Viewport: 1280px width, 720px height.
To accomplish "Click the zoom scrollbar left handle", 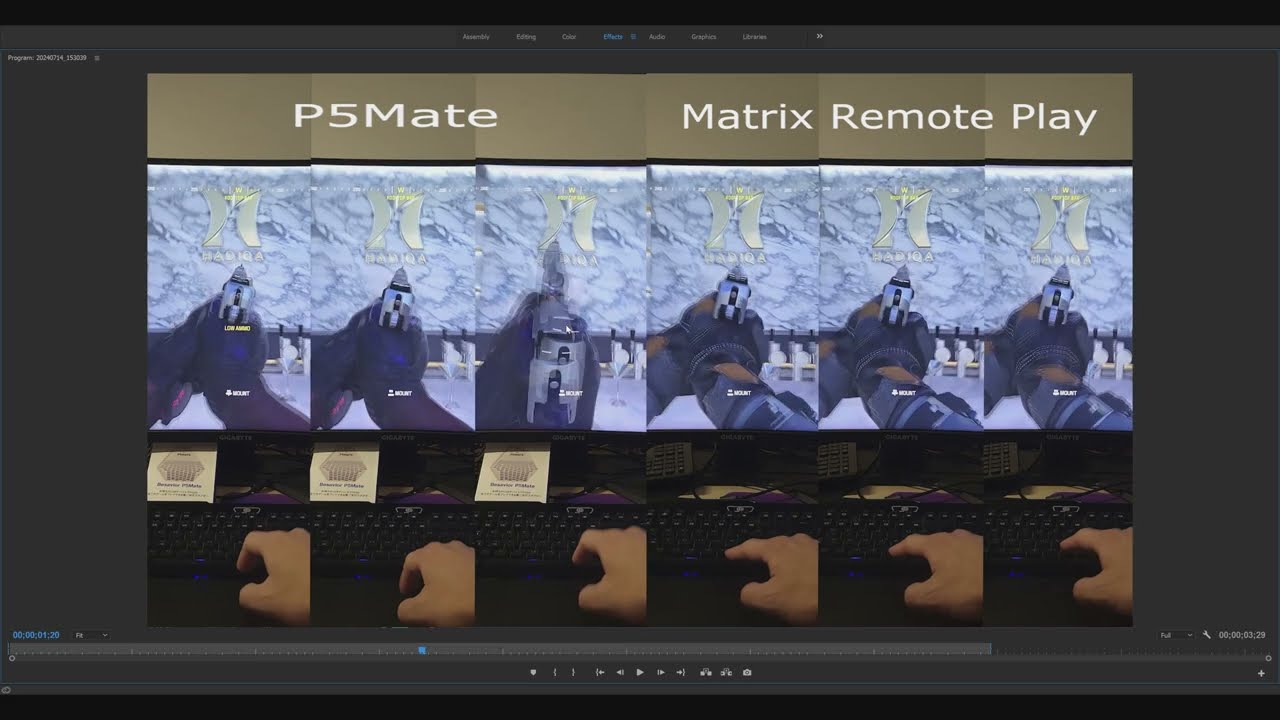I will coord(12,658).
